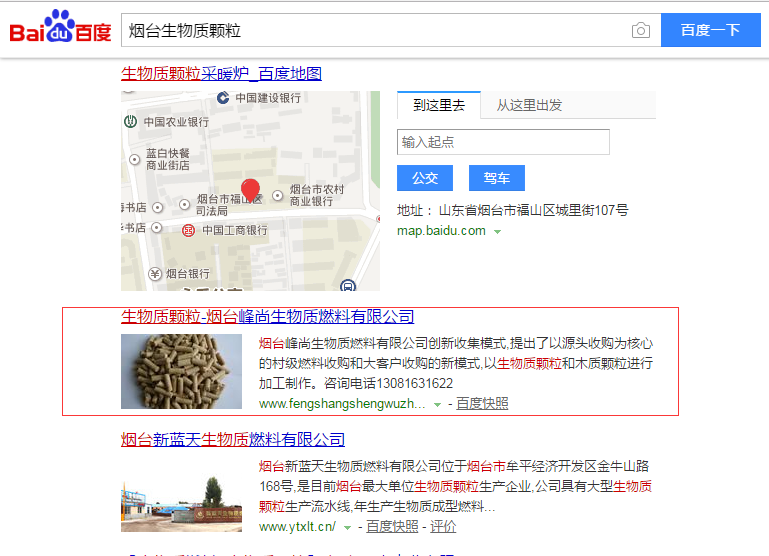Expand the arrow next to fengshangshengwuzh URL
Image resolution: width=769 pixels, height=556 pixels.
437,405
